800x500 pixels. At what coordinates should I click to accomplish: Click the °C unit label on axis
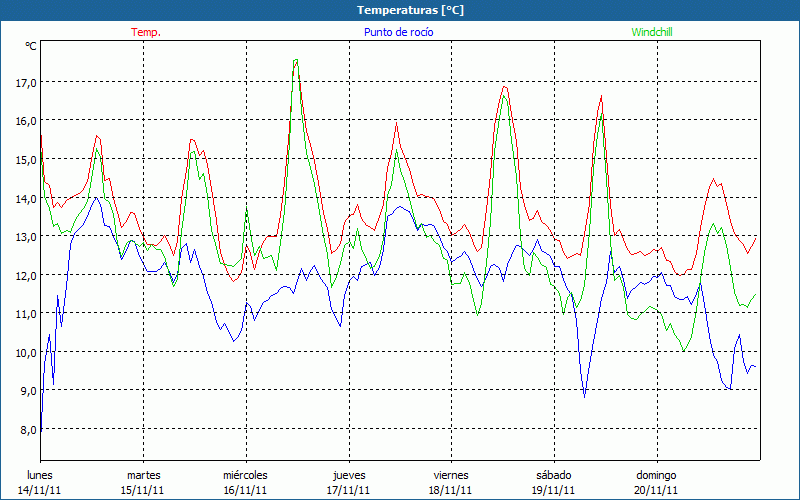click(x=31, y=46)
